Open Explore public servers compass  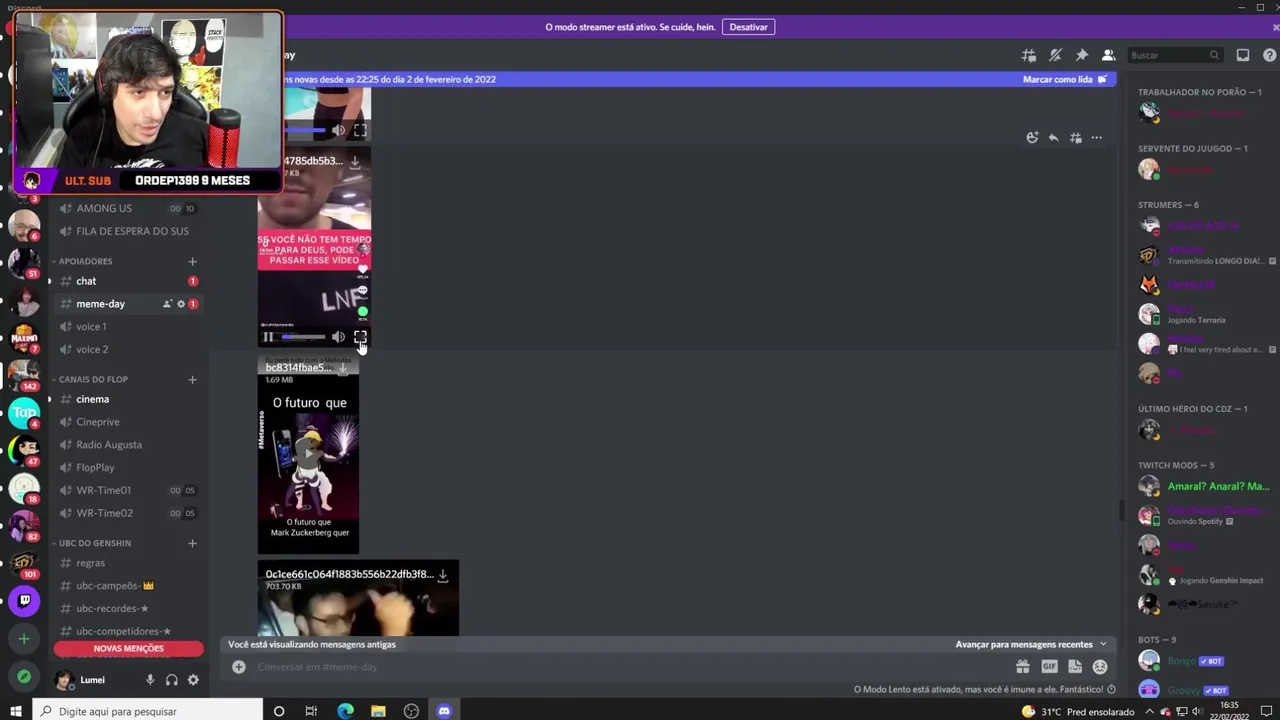coord(24,677)
